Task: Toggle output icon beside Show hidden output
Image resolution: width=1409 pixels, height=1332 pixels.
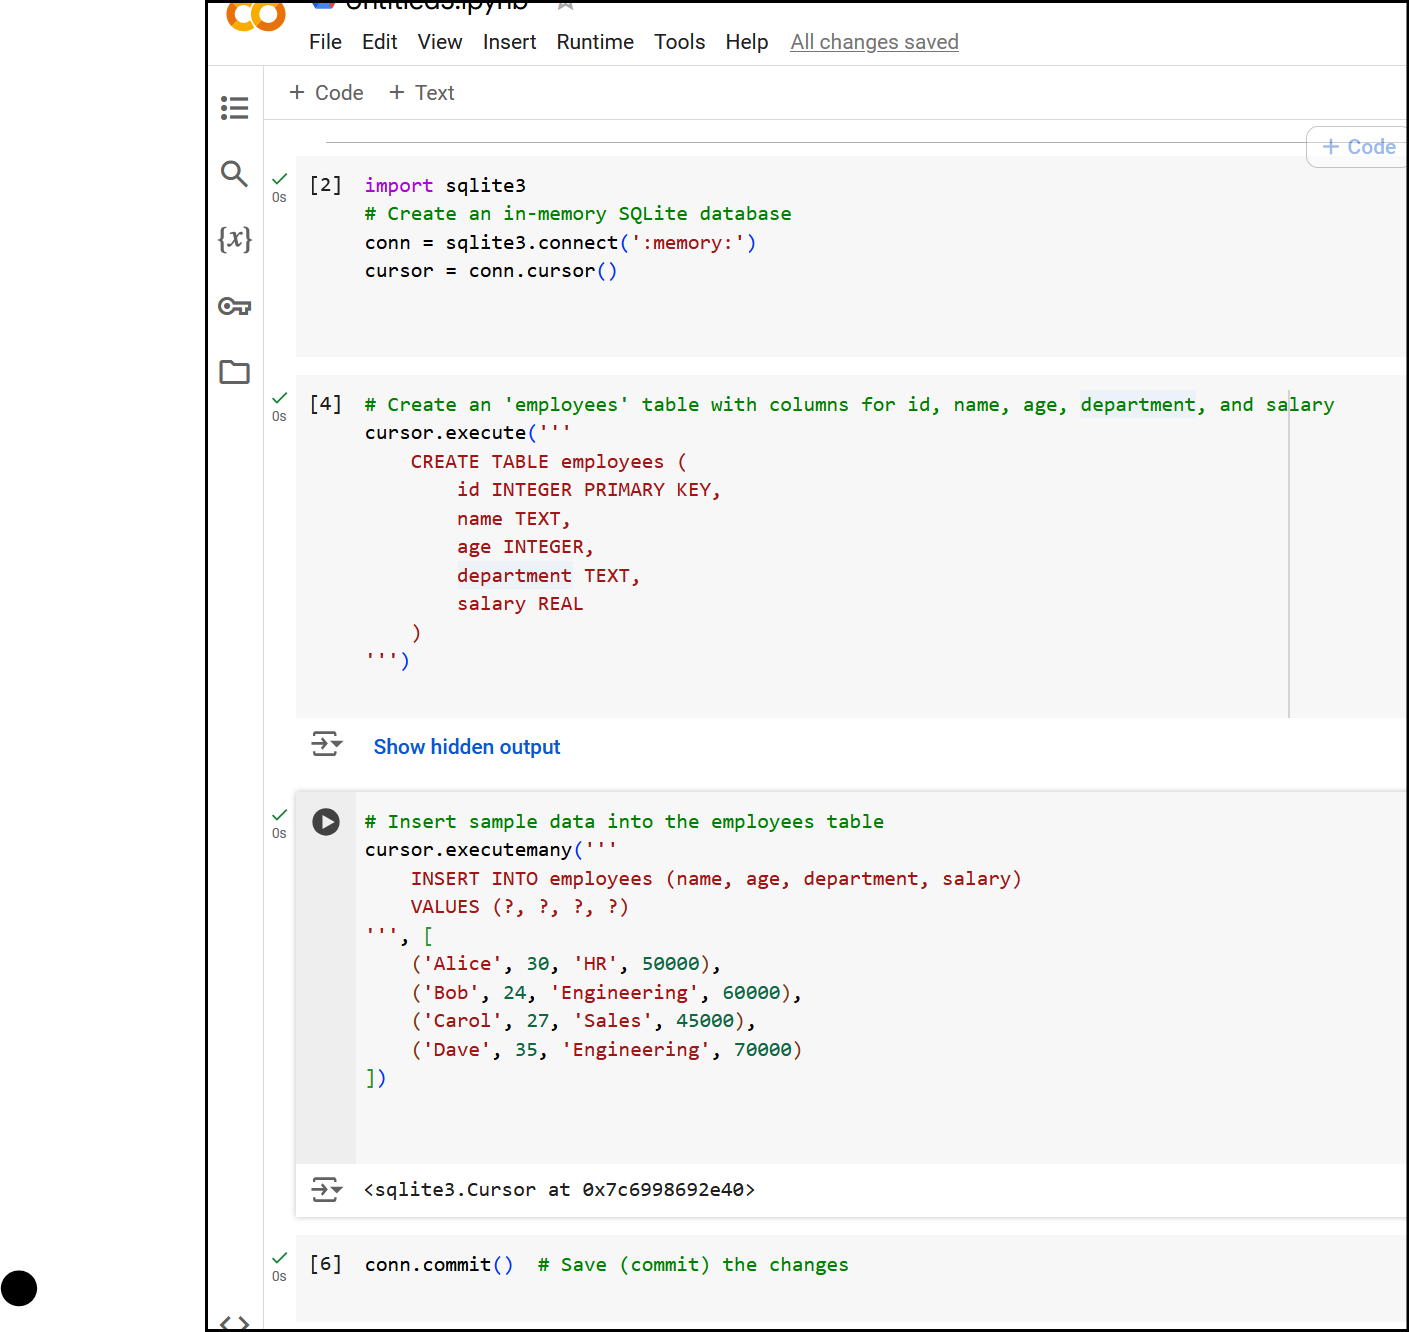Action: [x=326, y=744]
